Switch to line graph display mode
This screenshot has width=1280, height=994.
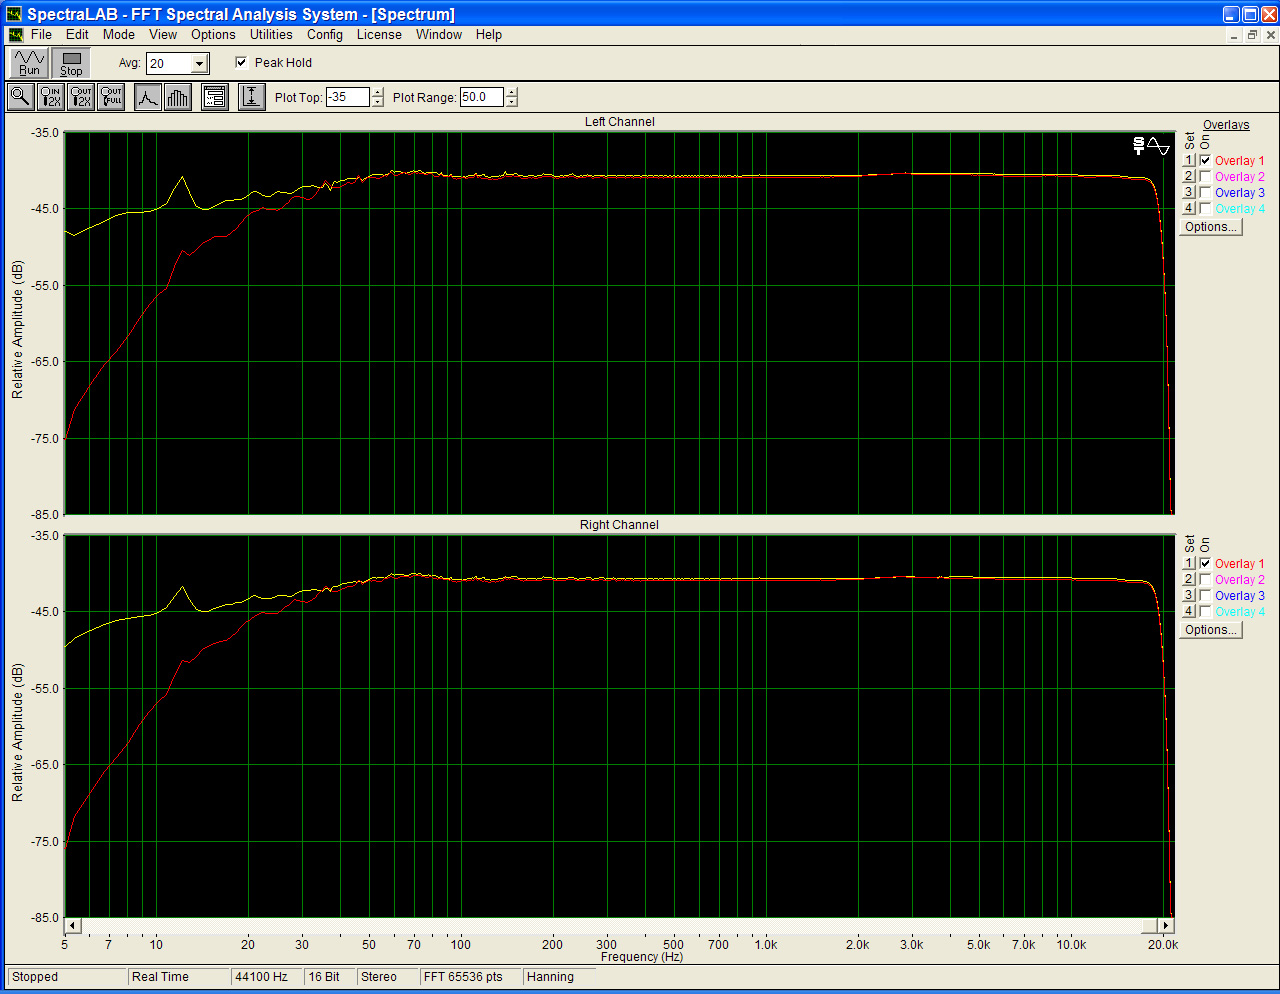tap(148, 97)
